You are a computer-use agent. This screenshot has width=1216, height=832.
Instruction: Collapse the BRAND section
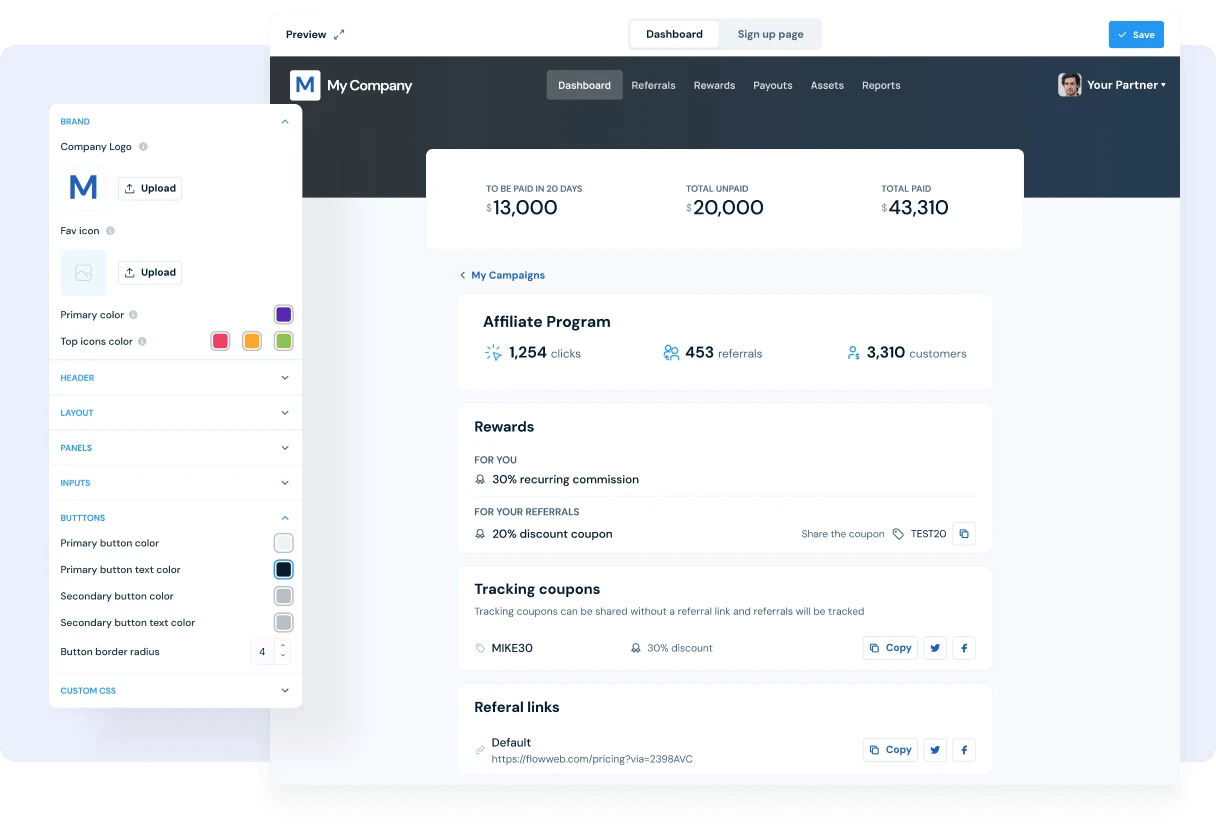click(285, 122)
